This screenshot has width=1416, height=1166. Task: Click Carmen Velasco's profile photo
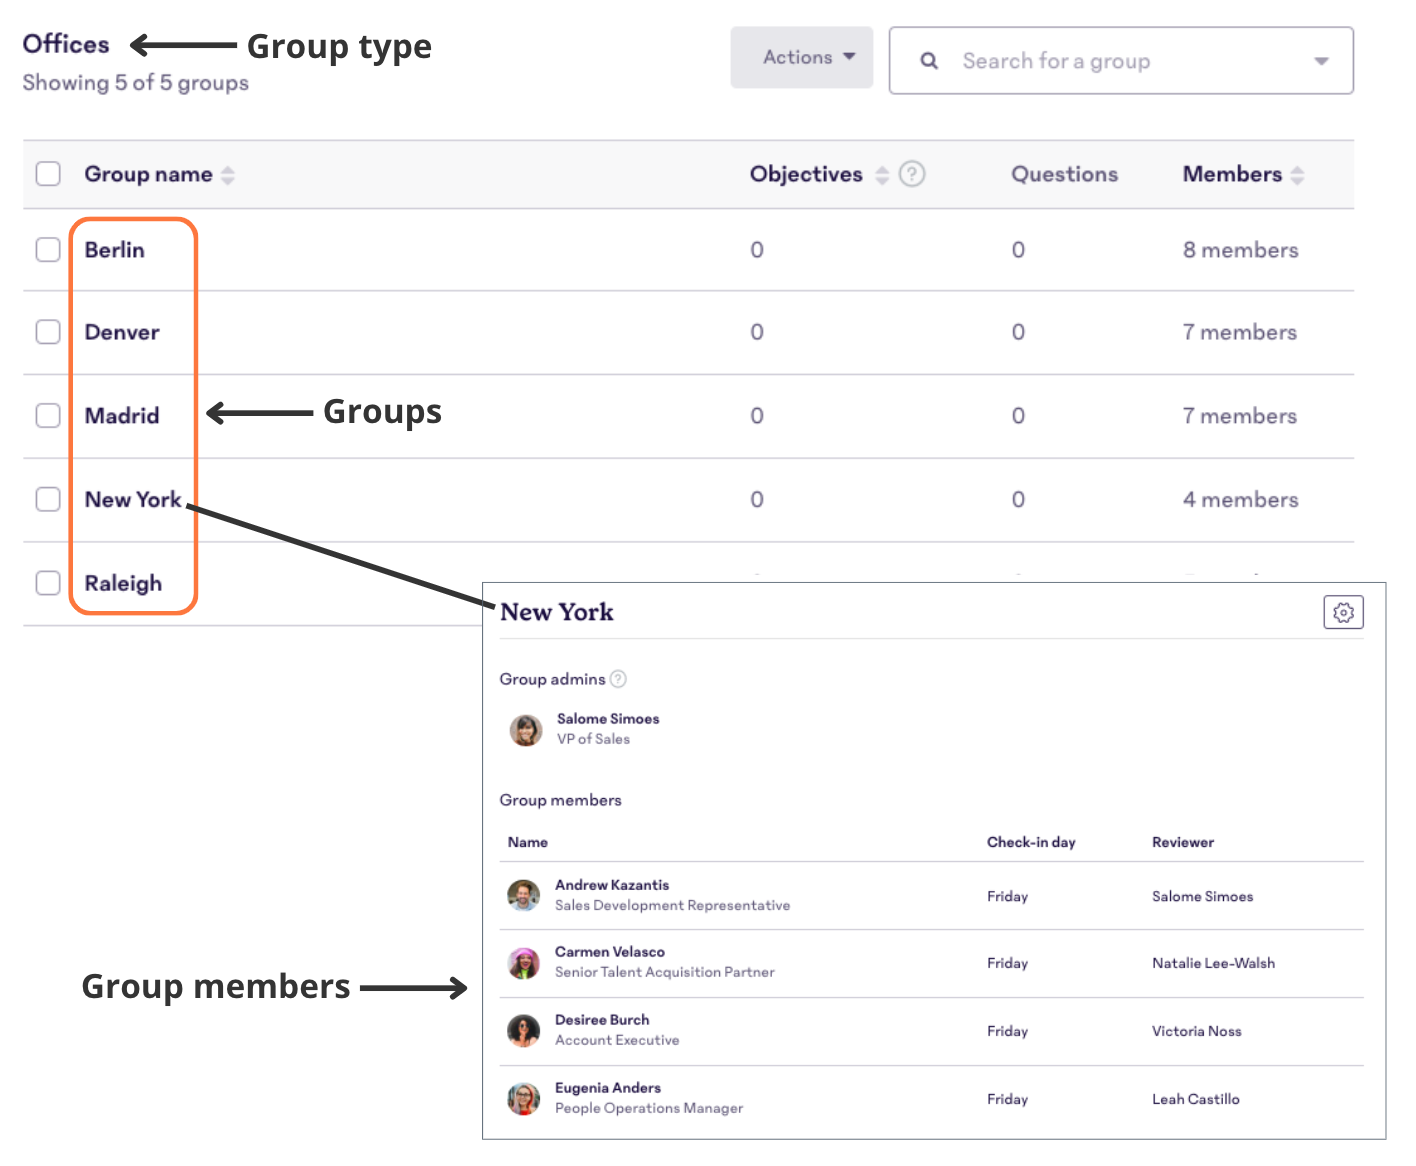[524, 962]
